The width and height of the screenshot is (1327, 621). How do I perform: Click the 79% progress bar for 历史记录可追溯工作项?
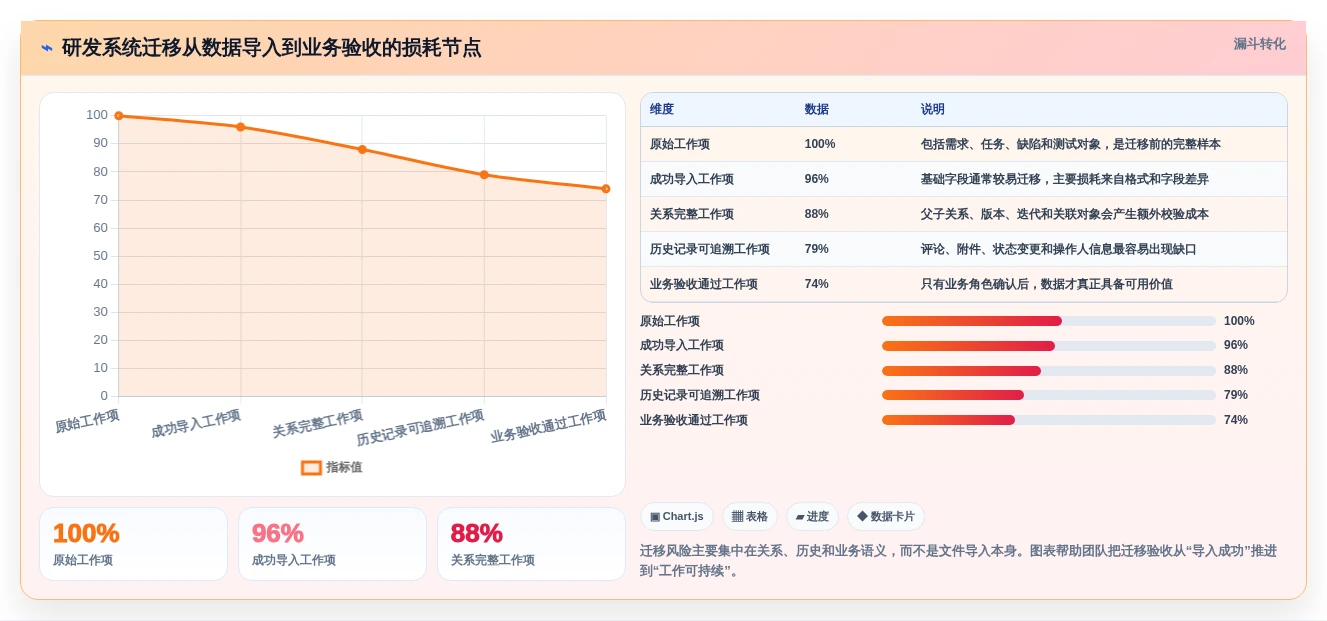coord(1049,395)
